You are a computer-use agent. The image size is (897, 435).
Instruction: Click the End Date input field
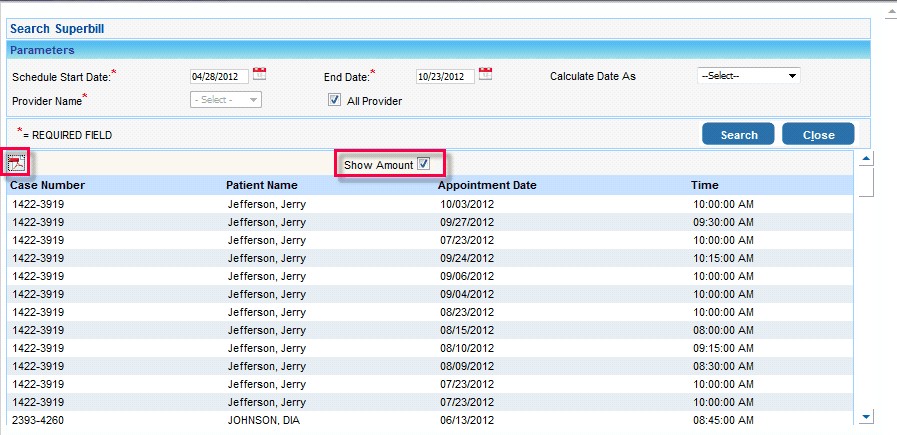[x=445, y=76]
